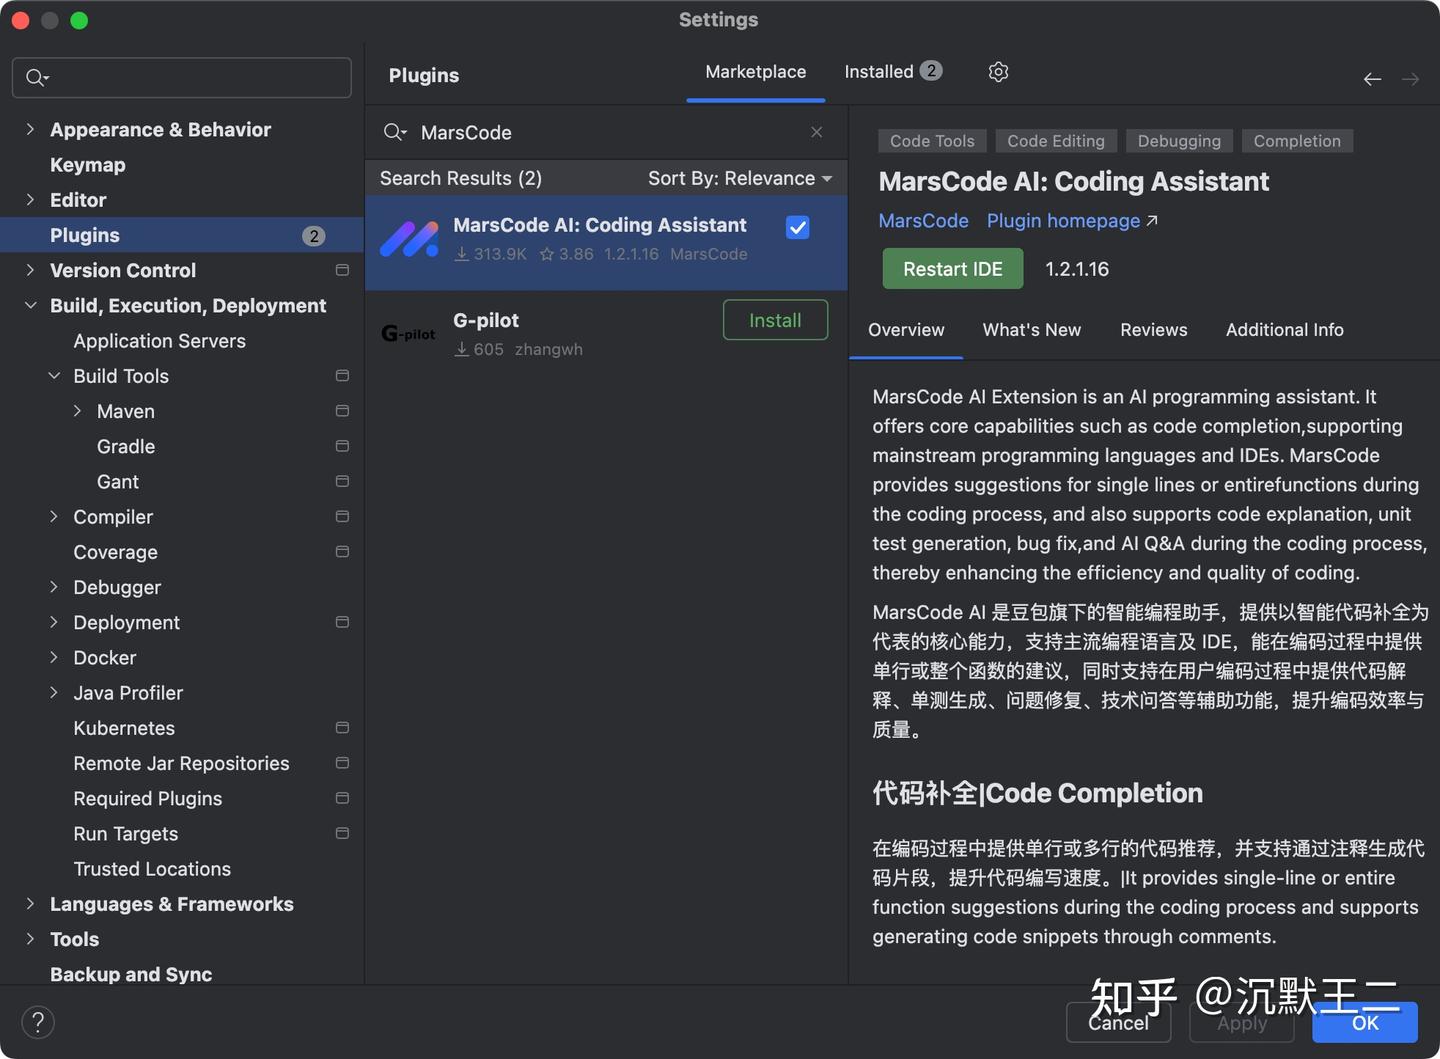The height and width of the screenshot is (1059, 1440).
Task: Open the What's New tab
Action: 1032,330
